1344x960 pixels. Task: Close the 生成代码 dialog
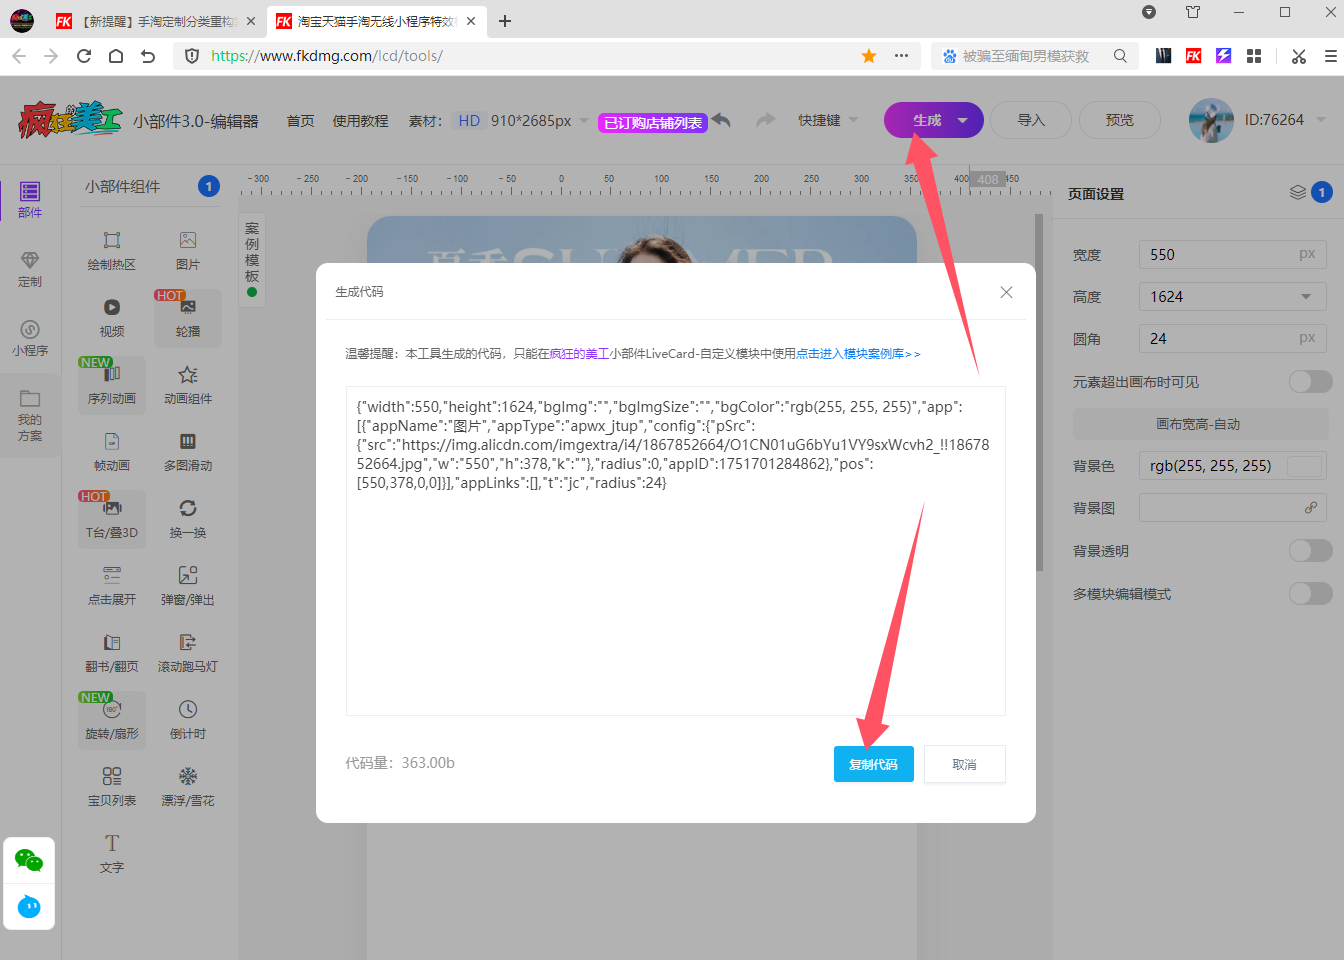click(x=1006, y=292)
